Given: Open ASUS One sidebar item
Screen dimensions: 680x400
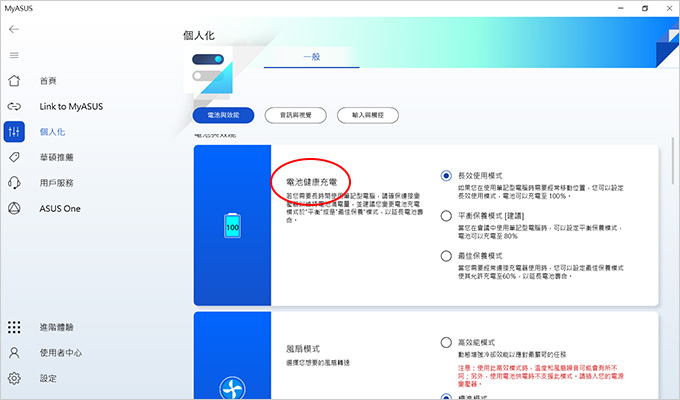Looking at the screenshot, I should coord(60,208).
